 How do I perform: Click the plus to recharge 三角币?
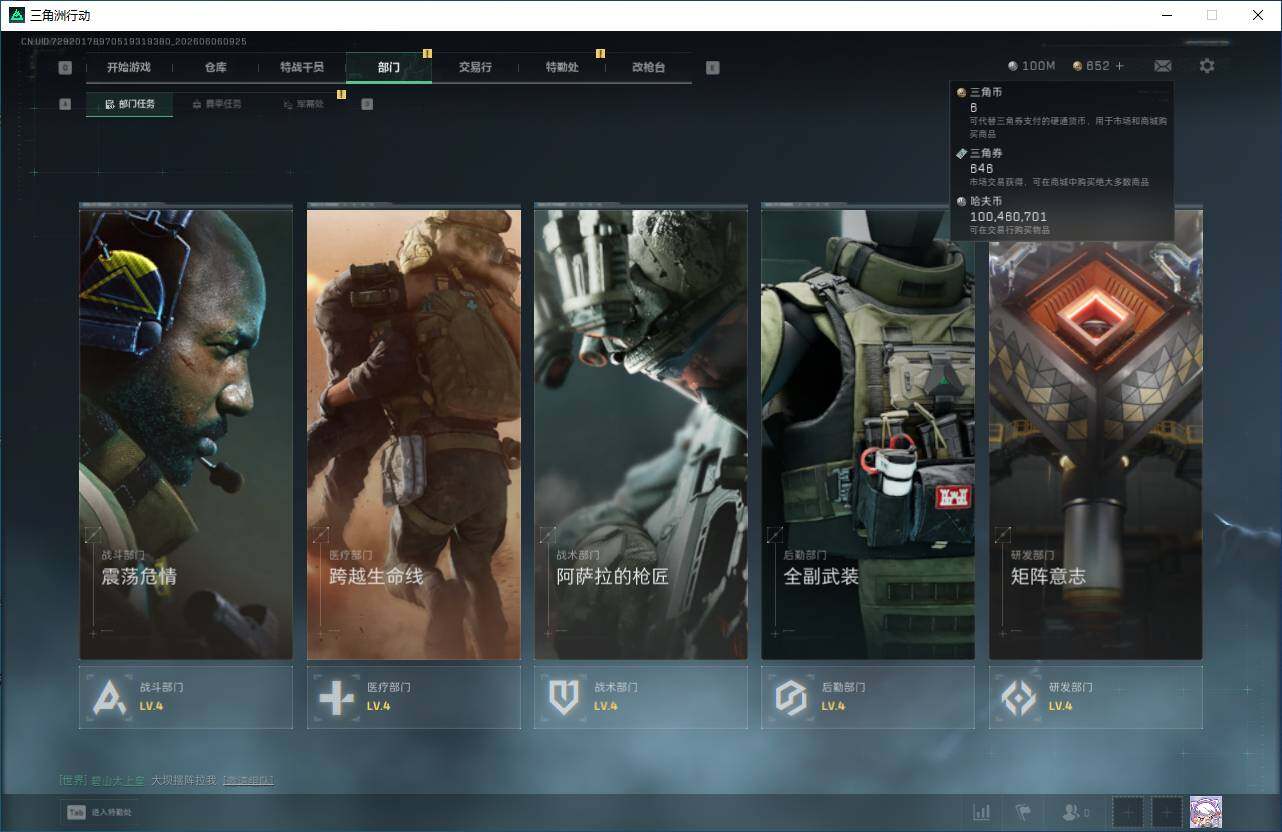[1119, 66]
